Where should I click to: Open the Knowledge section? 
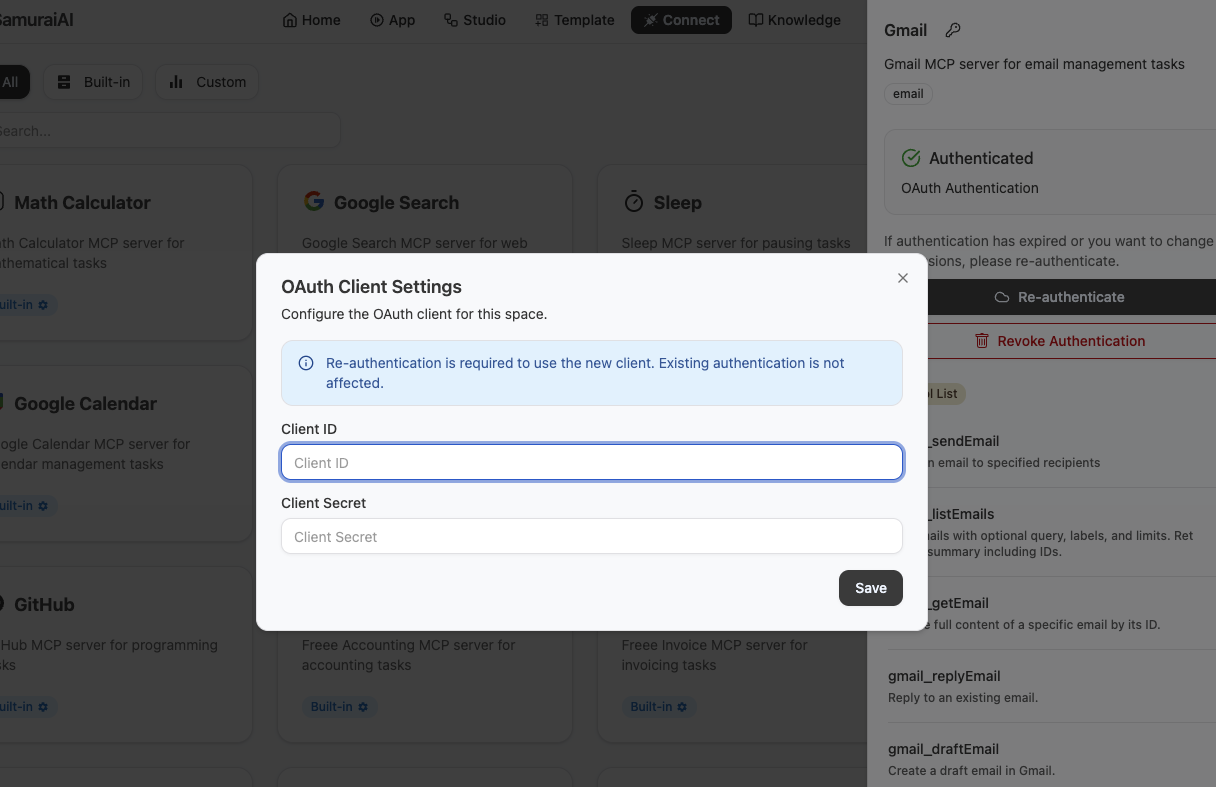point(794,20)
